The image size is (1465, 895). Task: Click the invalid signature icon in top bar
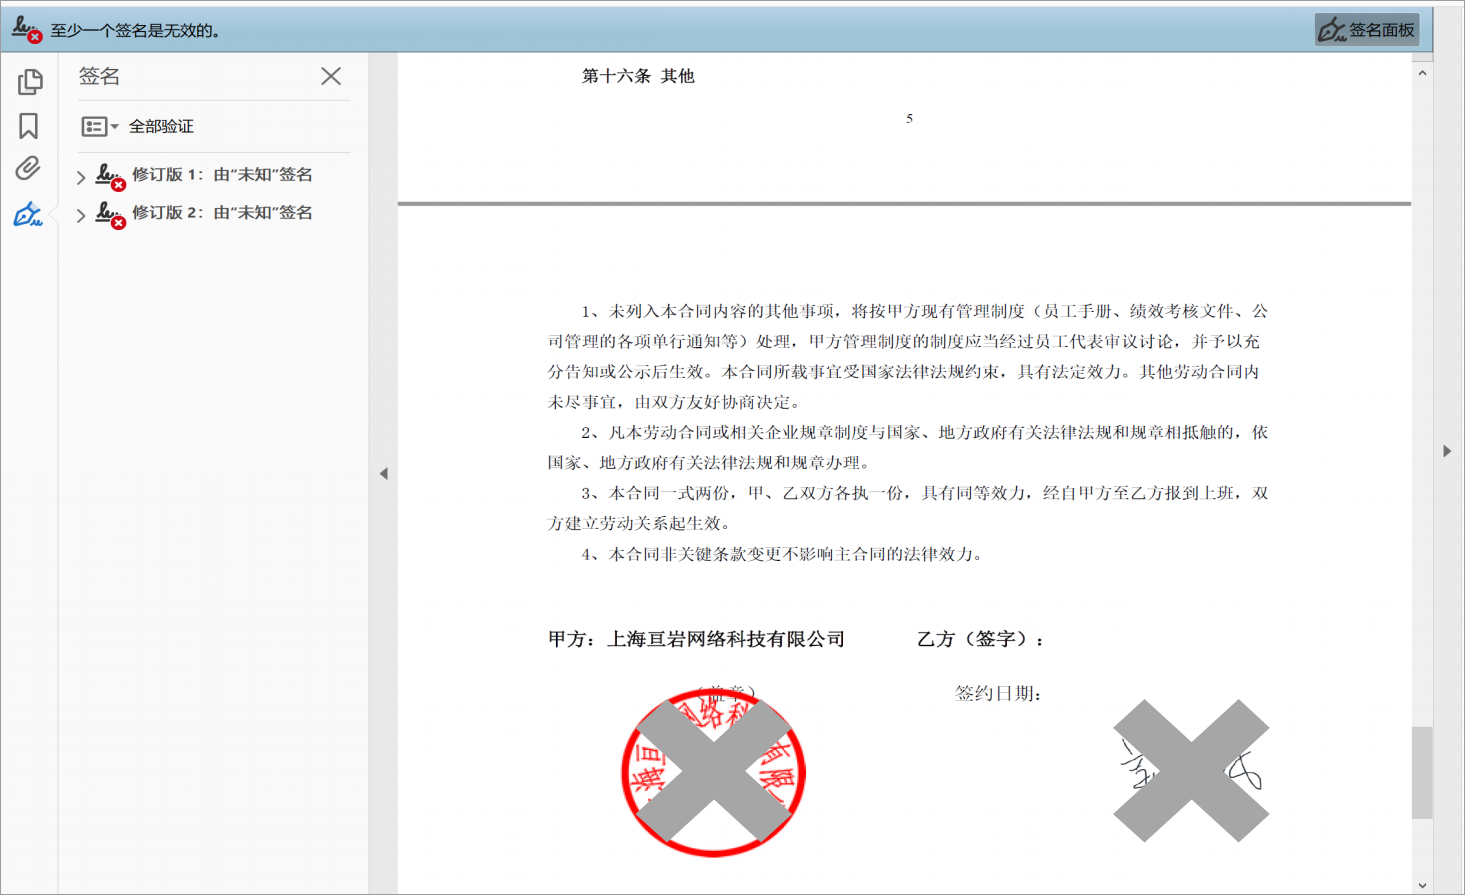click(x=27, y=30)
